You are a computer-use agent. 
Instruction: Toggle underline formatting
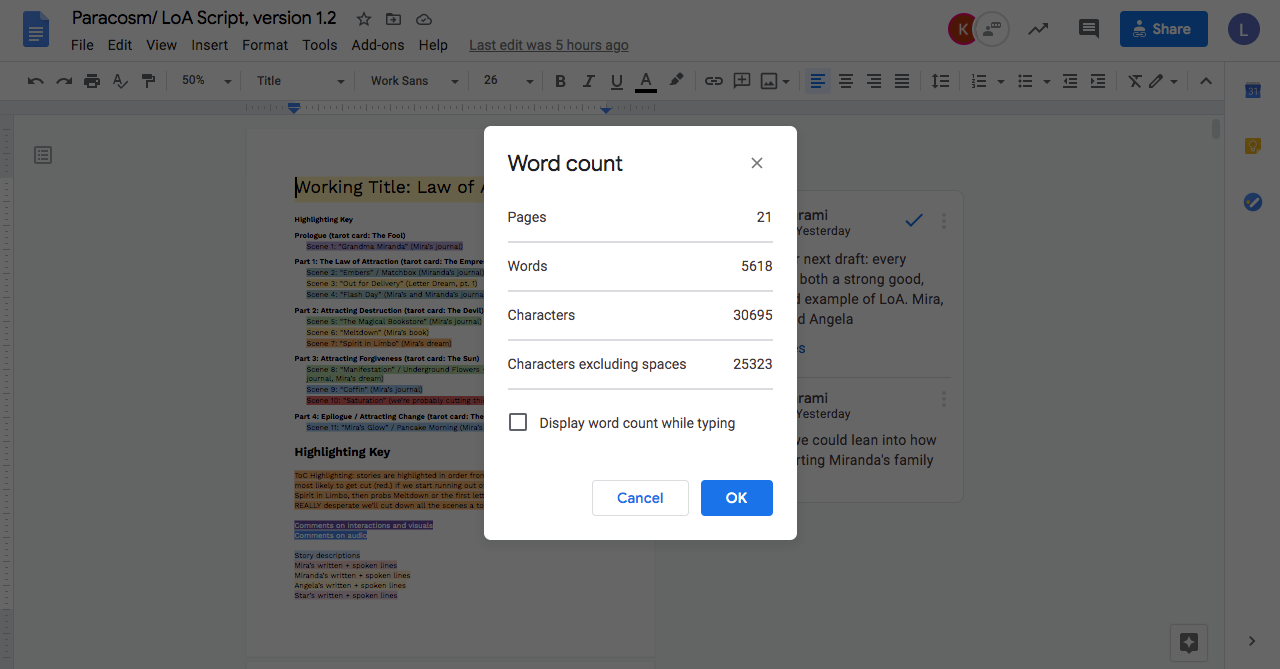616,81
